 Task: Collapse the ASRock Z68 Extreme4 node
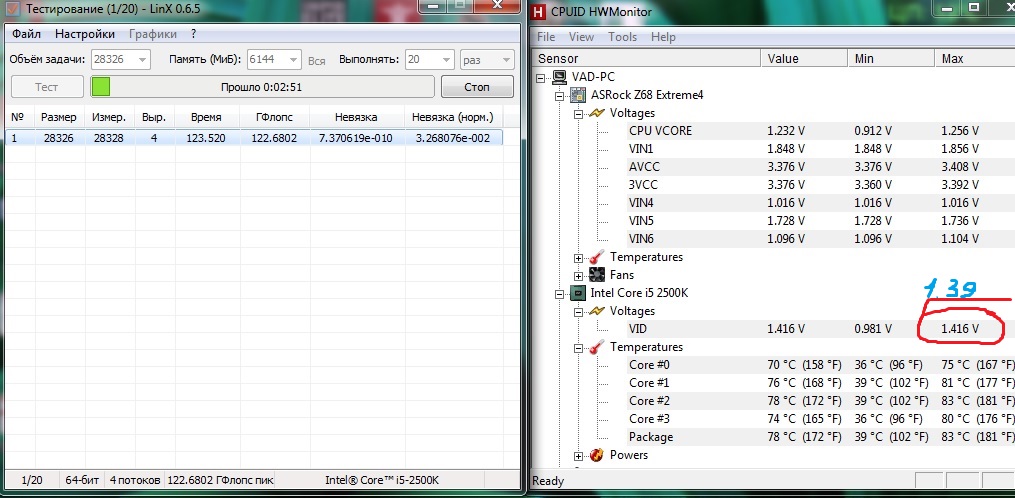point(560,96)
